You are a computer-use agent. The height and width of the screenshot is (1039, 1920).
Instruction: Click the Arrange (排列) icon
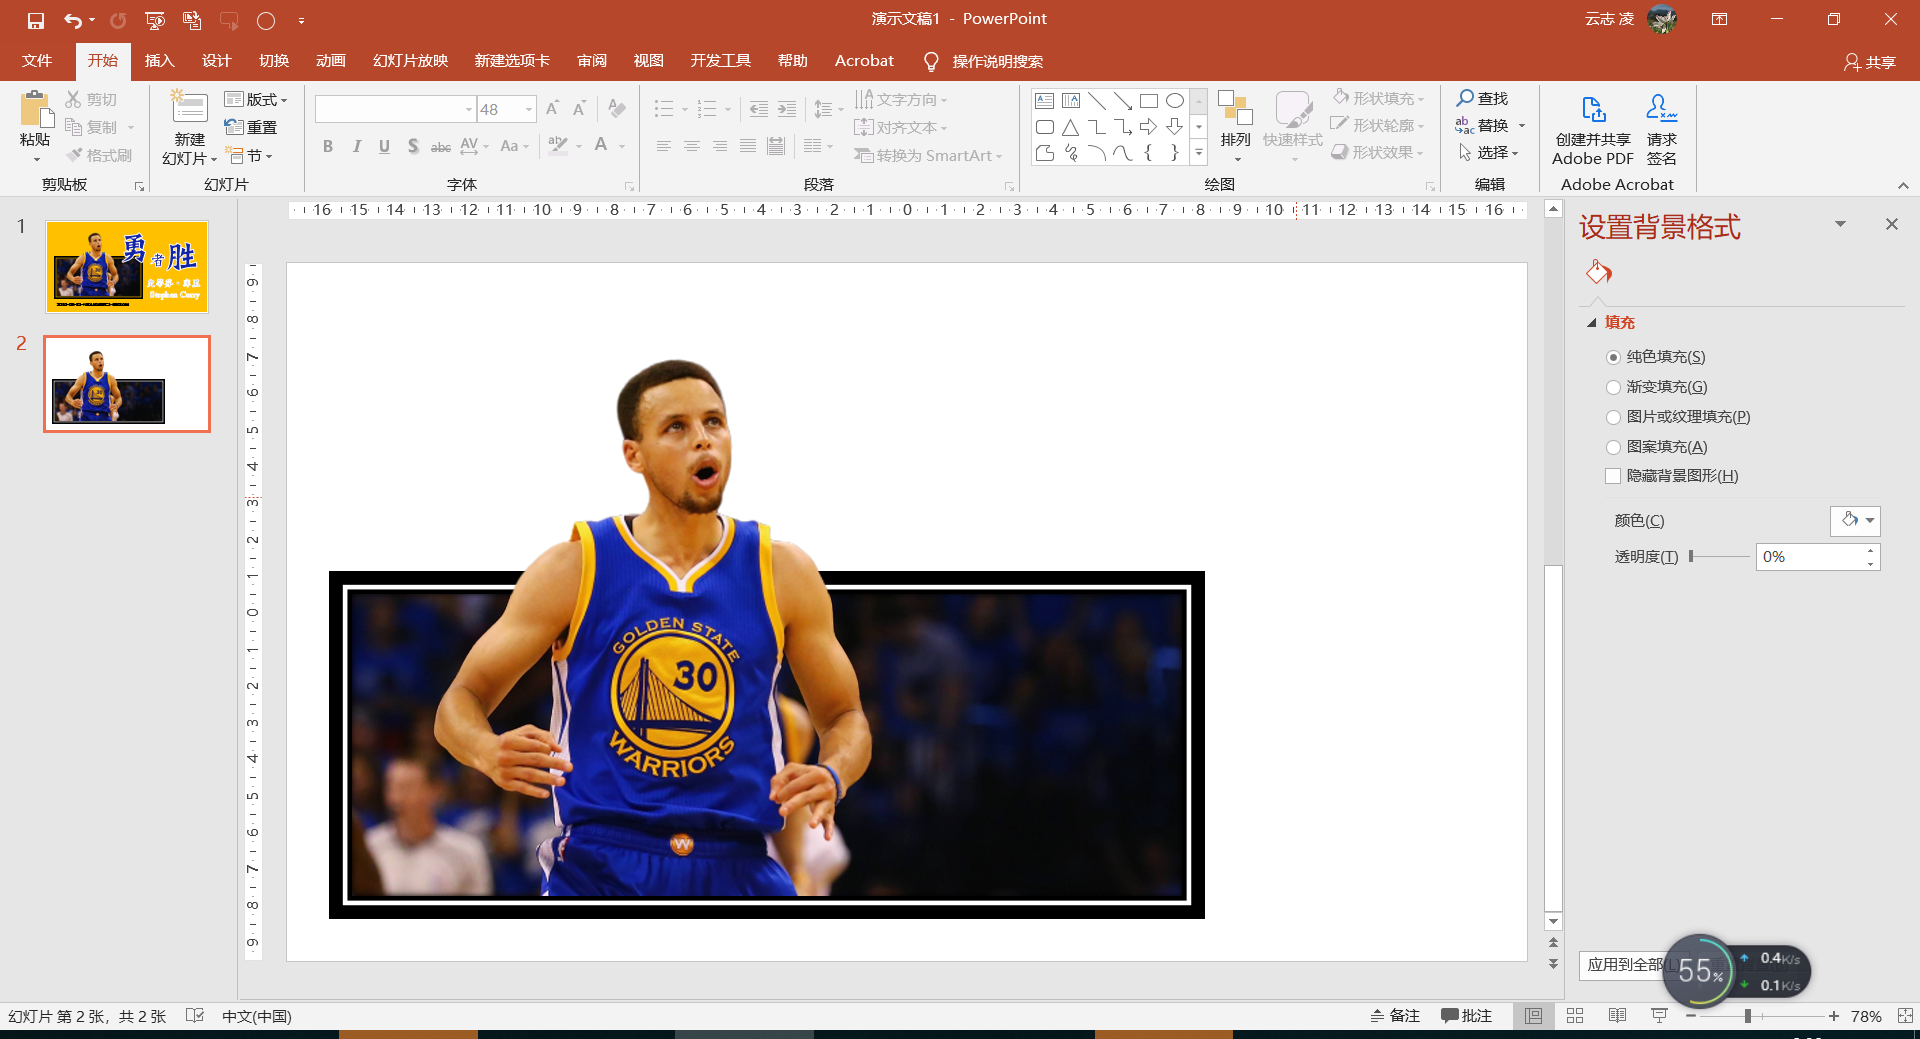[x=1236, y=110]
